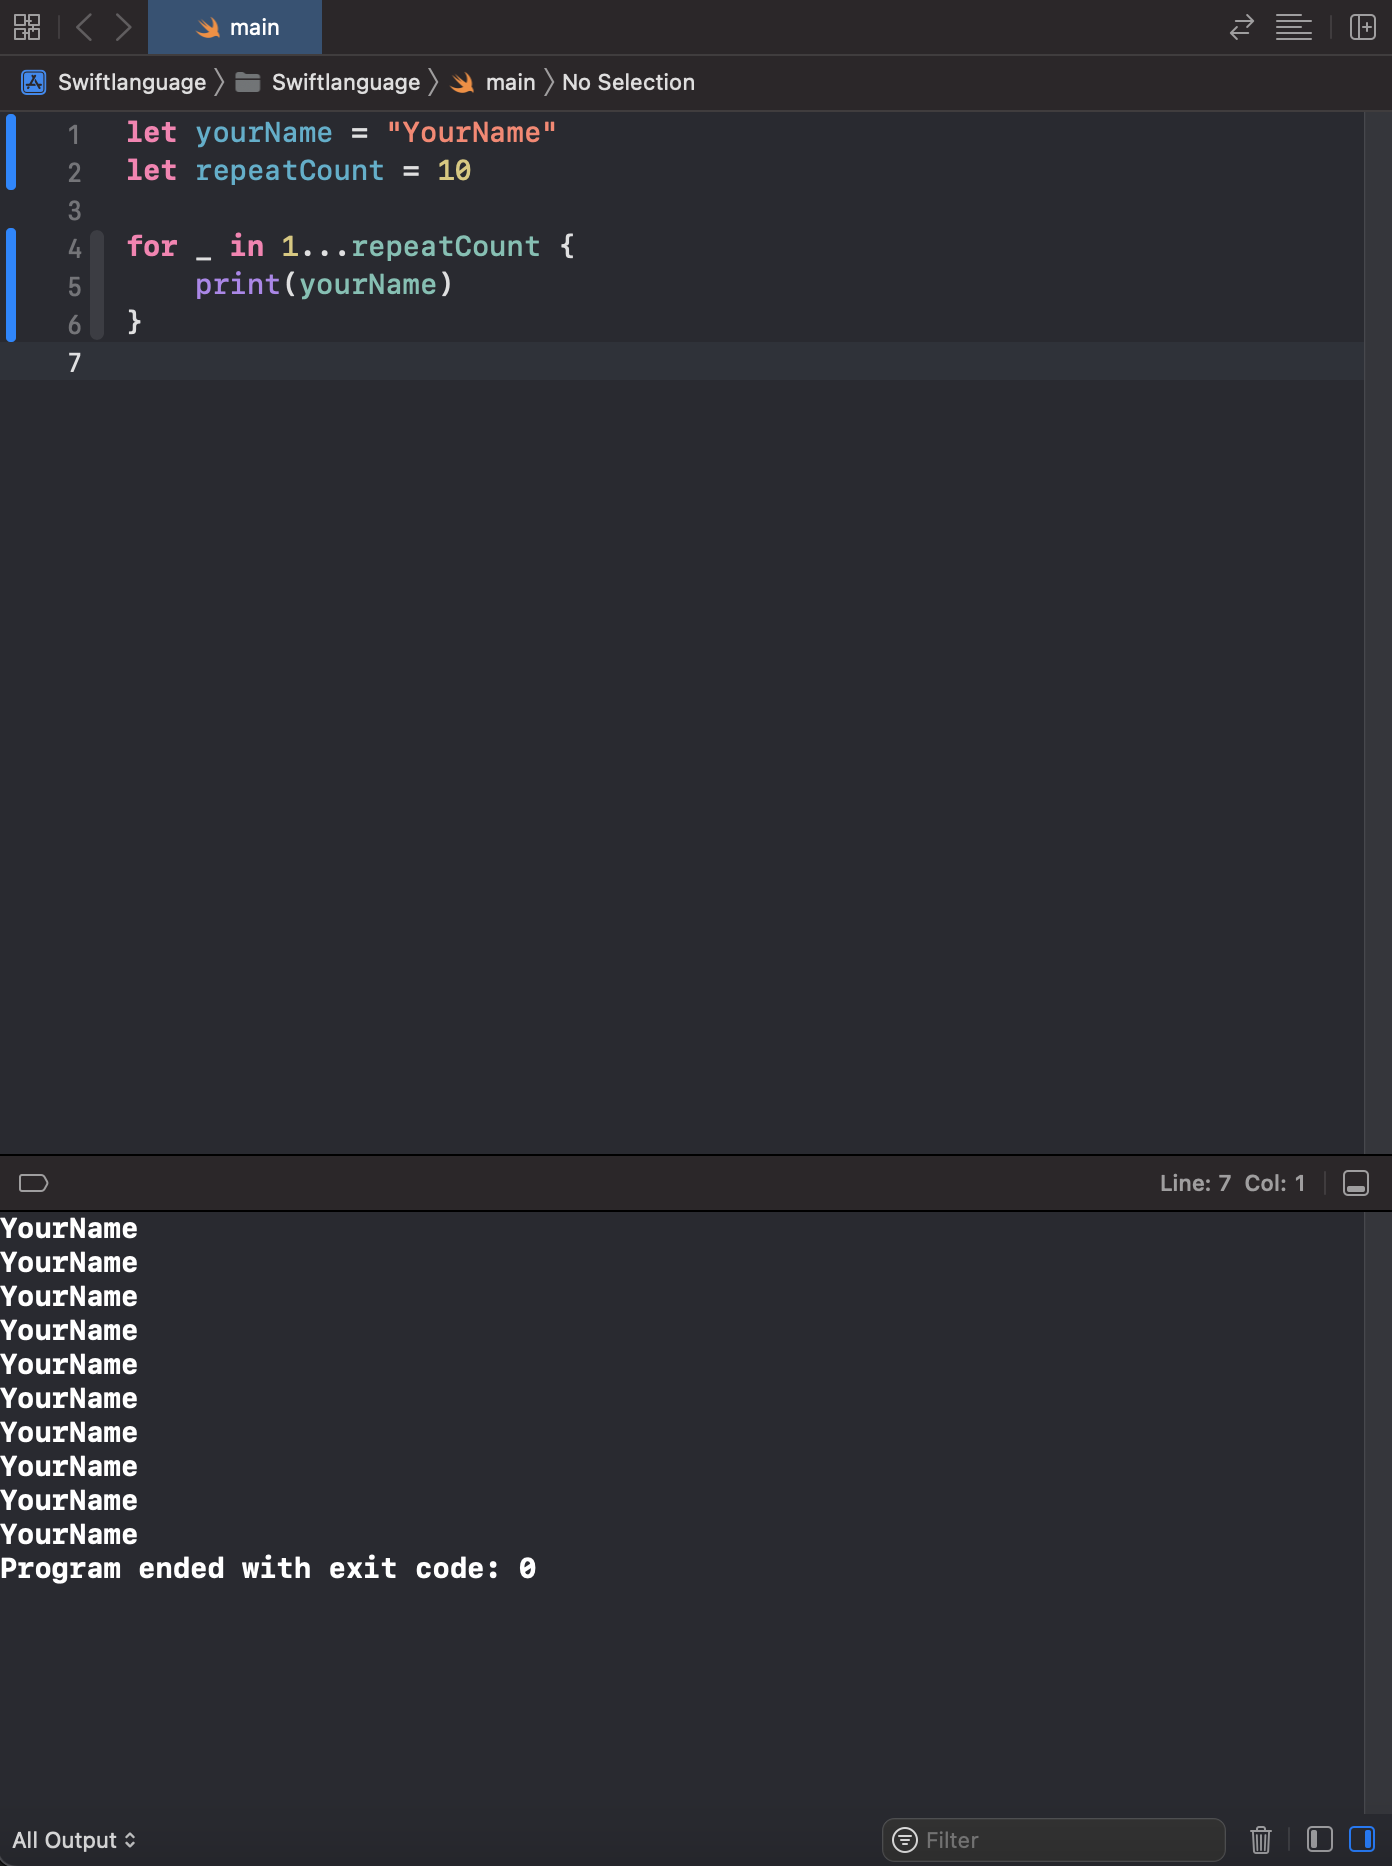Click the folder icon in breadcrumb

247,82
